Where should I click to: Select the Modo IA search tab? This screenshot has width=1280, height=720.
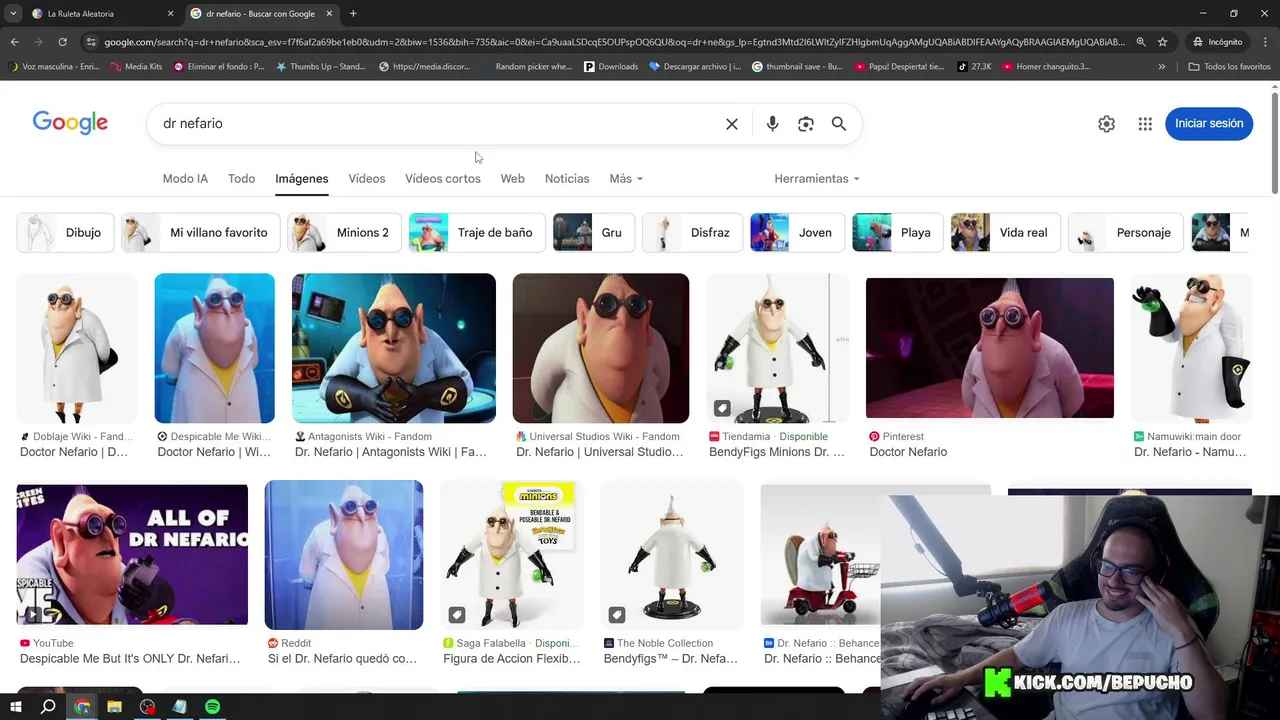[185, 179]
